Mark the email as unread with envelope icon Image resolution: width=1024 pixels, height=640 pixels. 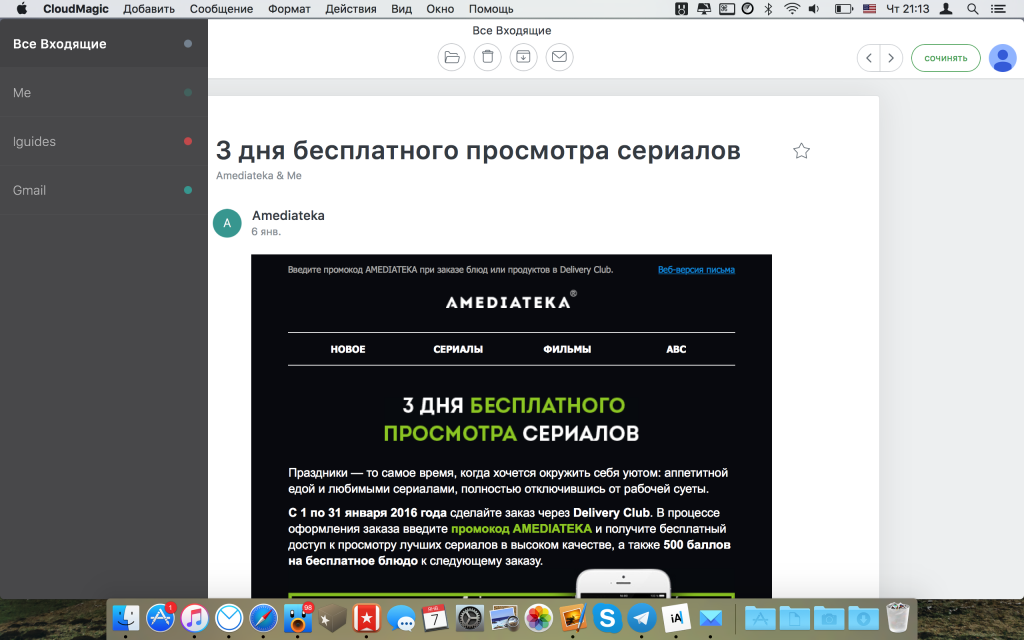(x=559, y=57)
